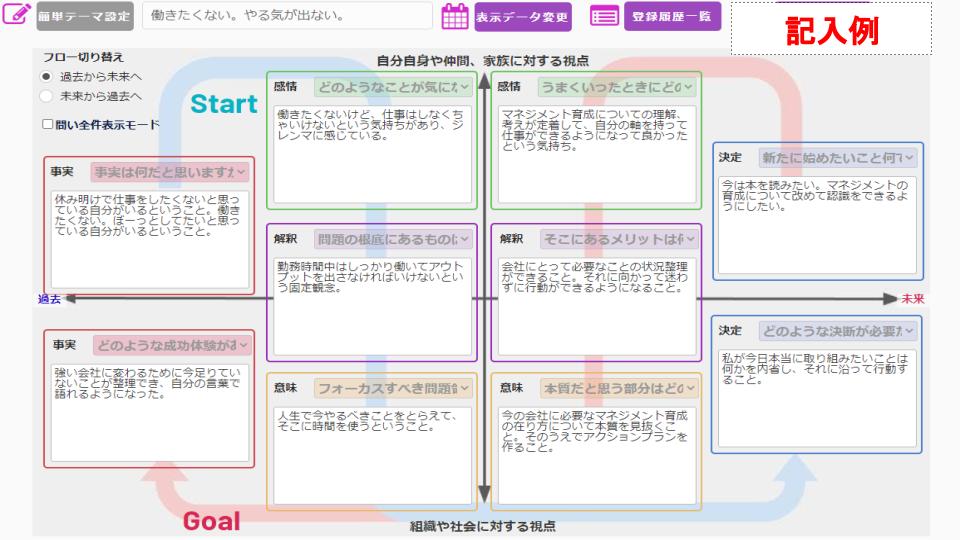The image size is (960, 540).
Task: Select the 未来から過去へ radio option
Action: click(46, 96)
